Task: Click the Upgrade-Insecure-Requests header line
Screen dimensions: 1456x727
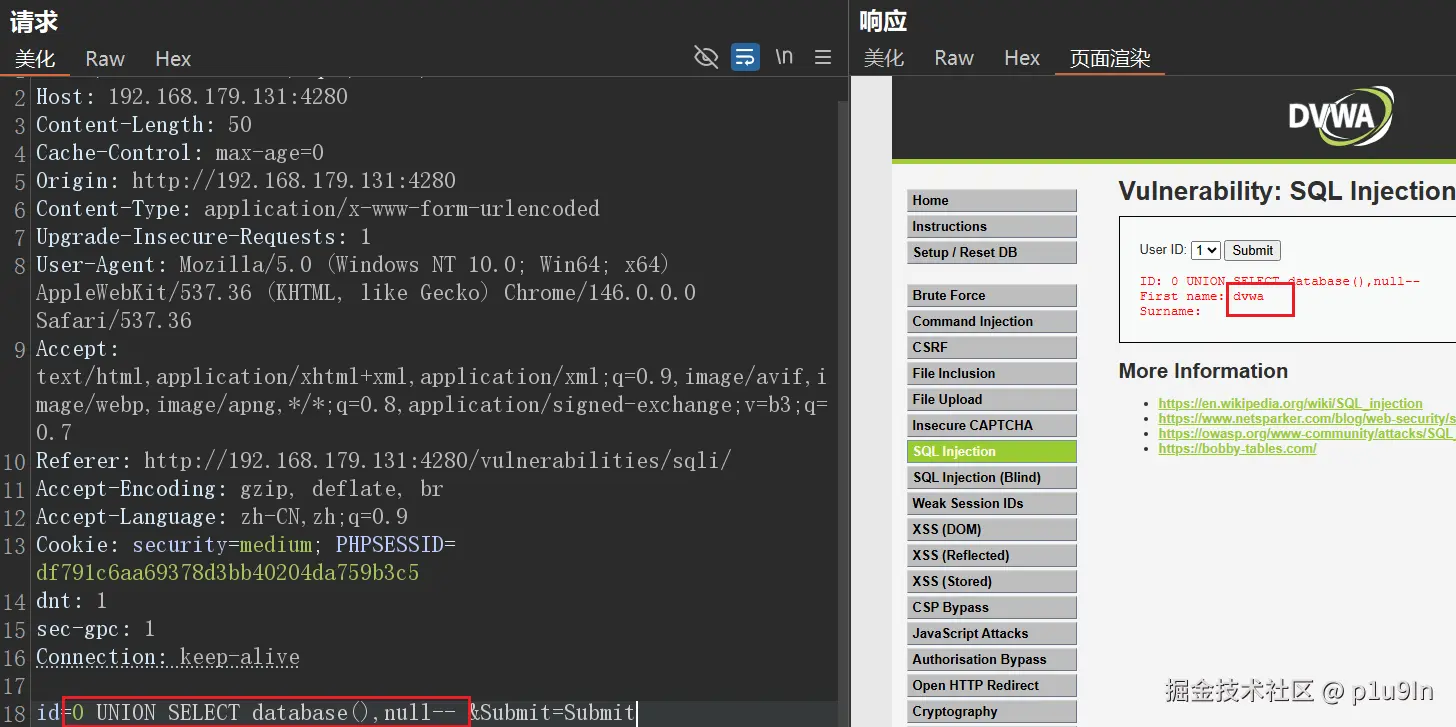Action: 204,237
